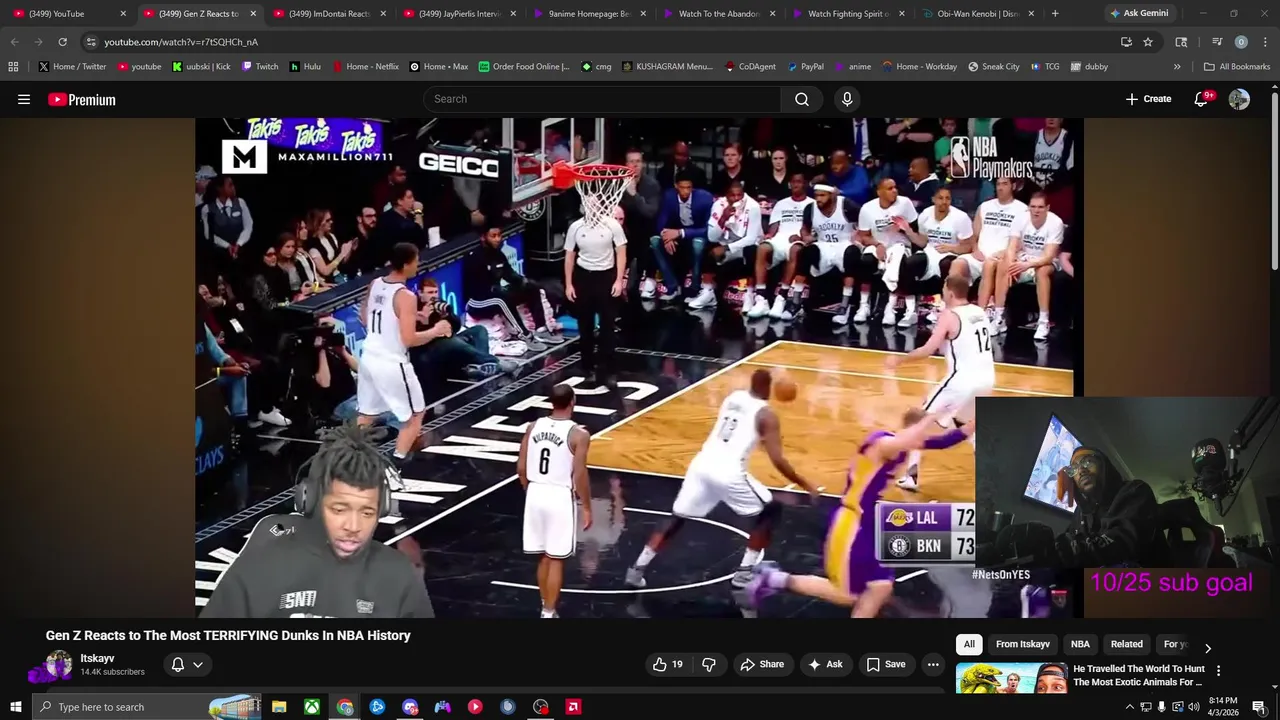This screenshot has height=720, width=1280.
Task: Open the Windows Start menu
Action: pyautogui.click(x=15, y=707)
